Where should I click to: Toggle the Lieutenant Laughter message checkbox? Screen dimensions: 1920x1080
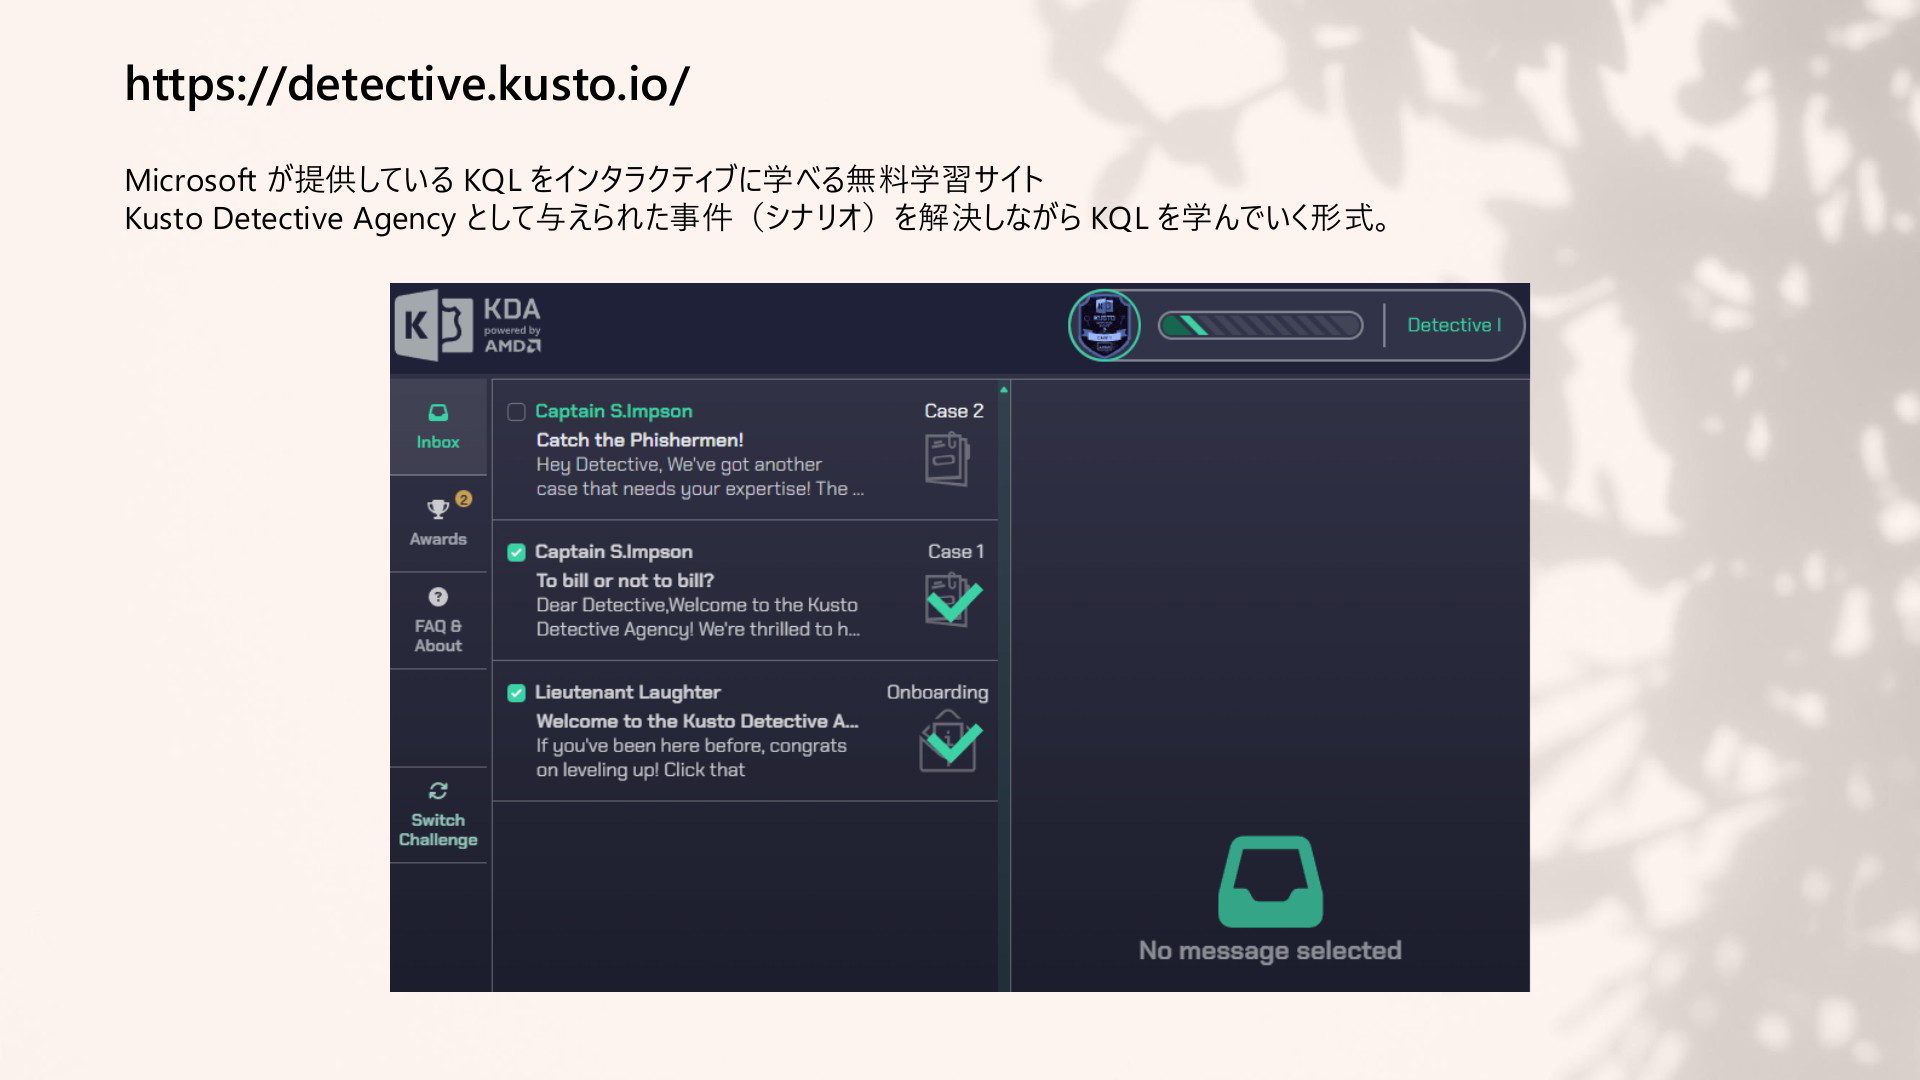516,693
